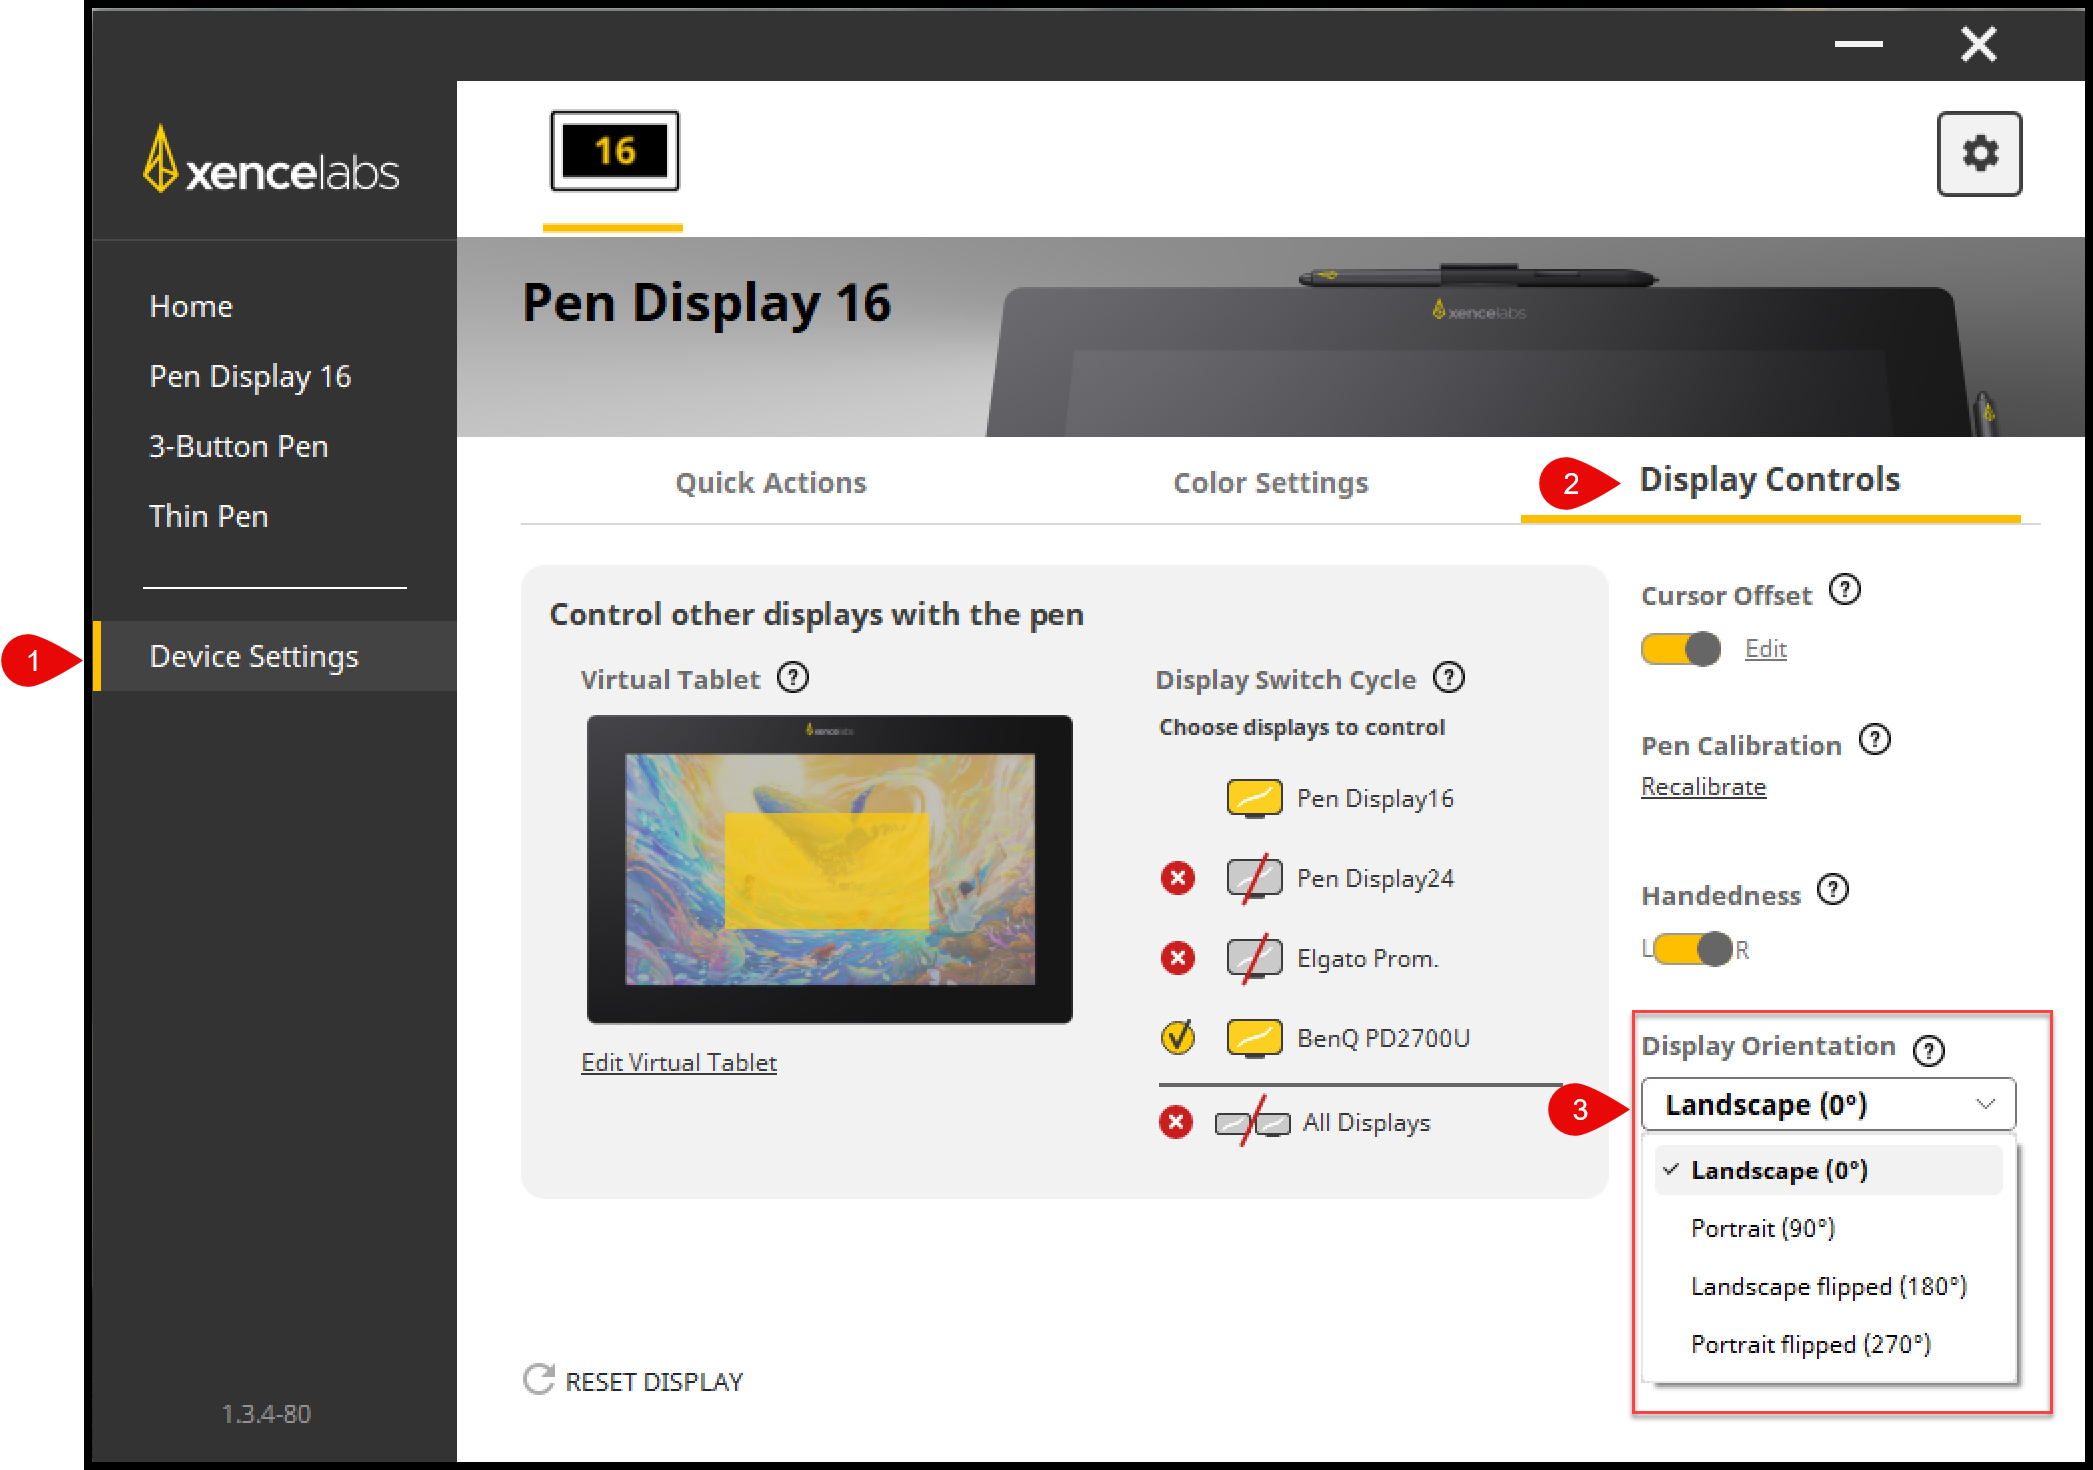Open 3-Button Pen in sidebar
This screenshot has height=1470, width=2093.
click(x=238, y=446)
